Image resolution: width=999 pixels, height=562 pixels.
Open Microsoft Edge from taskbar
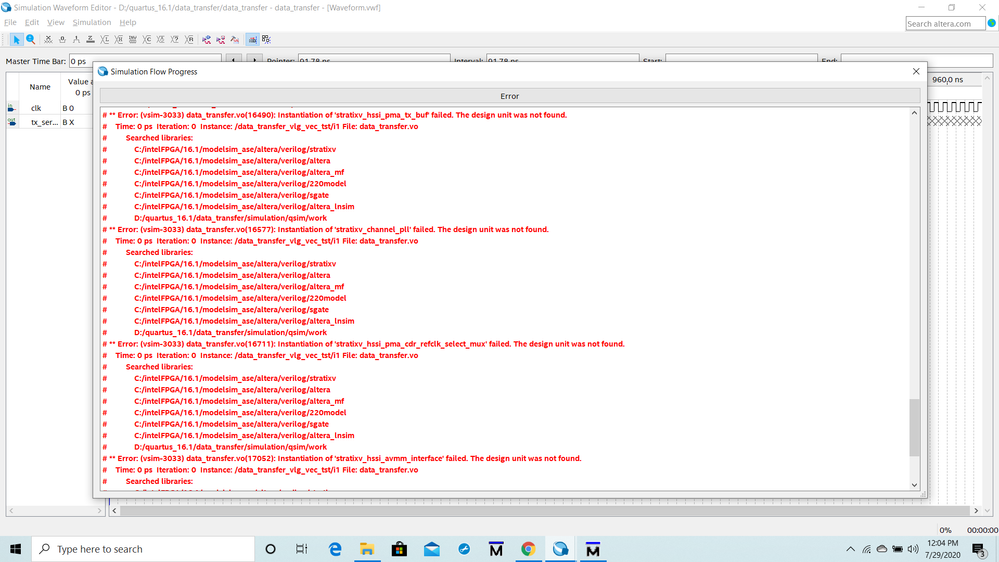coord(334,549)
